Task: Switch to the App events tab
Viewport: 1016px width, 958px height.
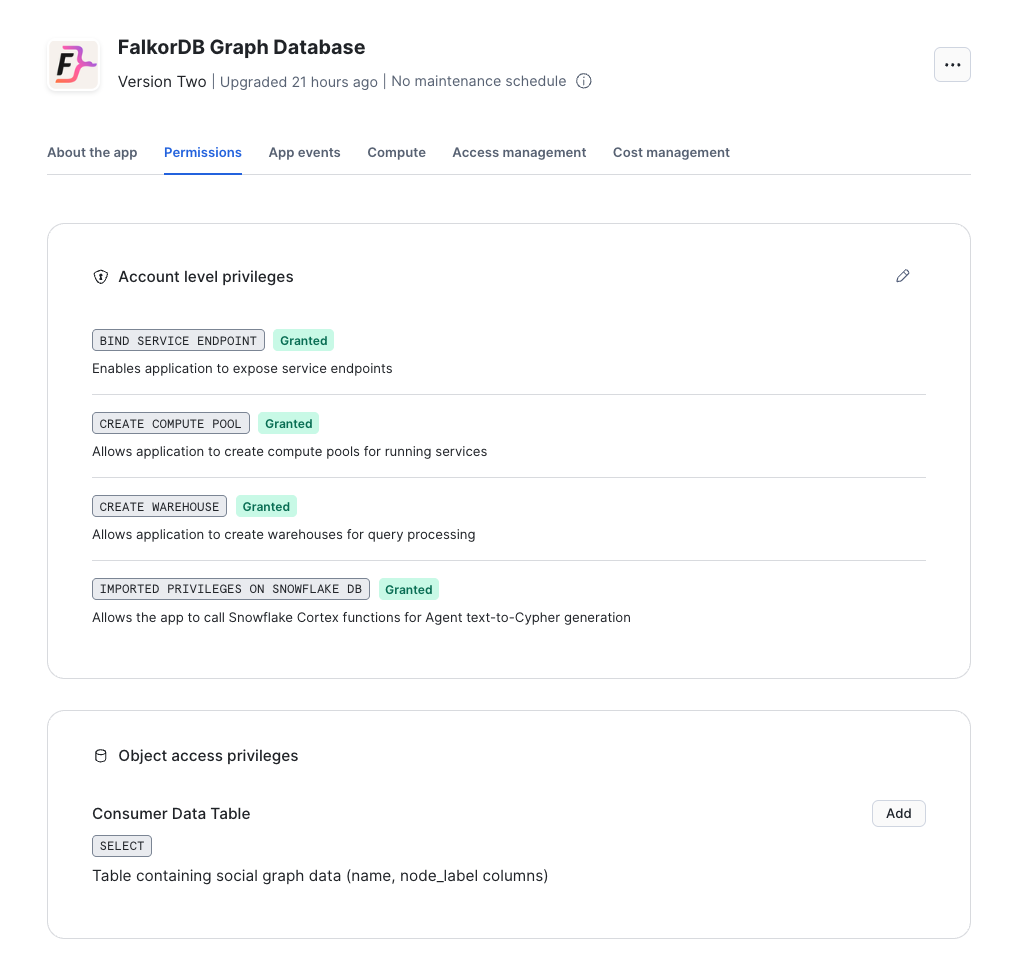Action: pyautogui.click(x=305, y=152)
